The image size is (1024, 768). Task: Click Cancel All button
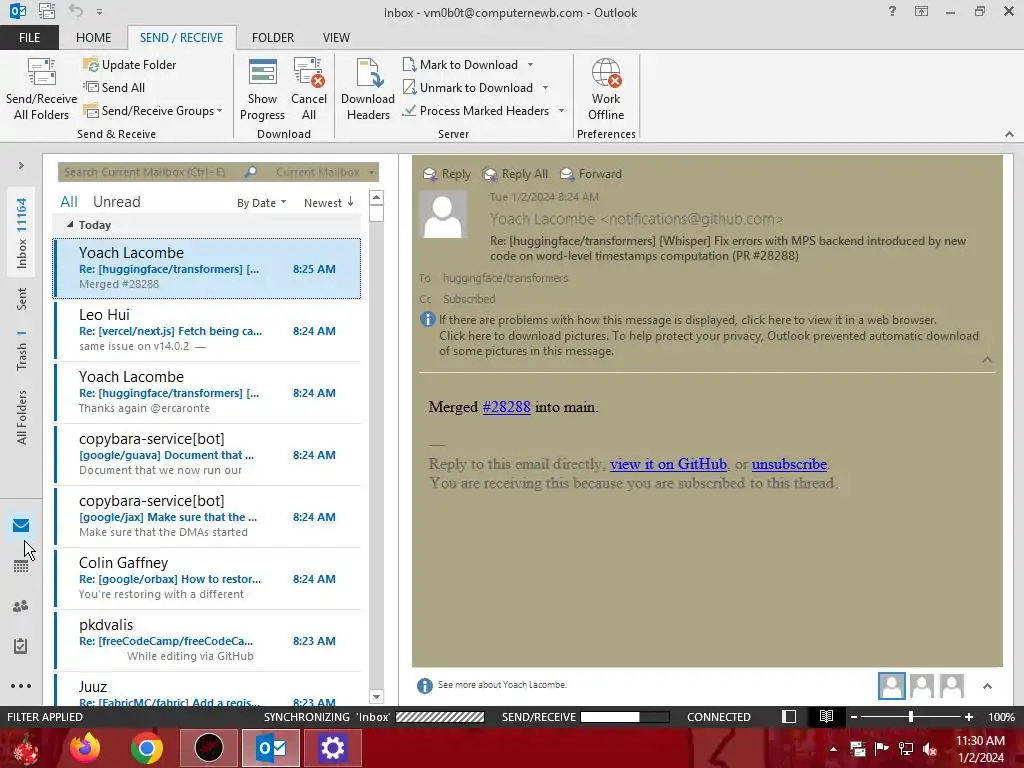click(x=308, y=89)
